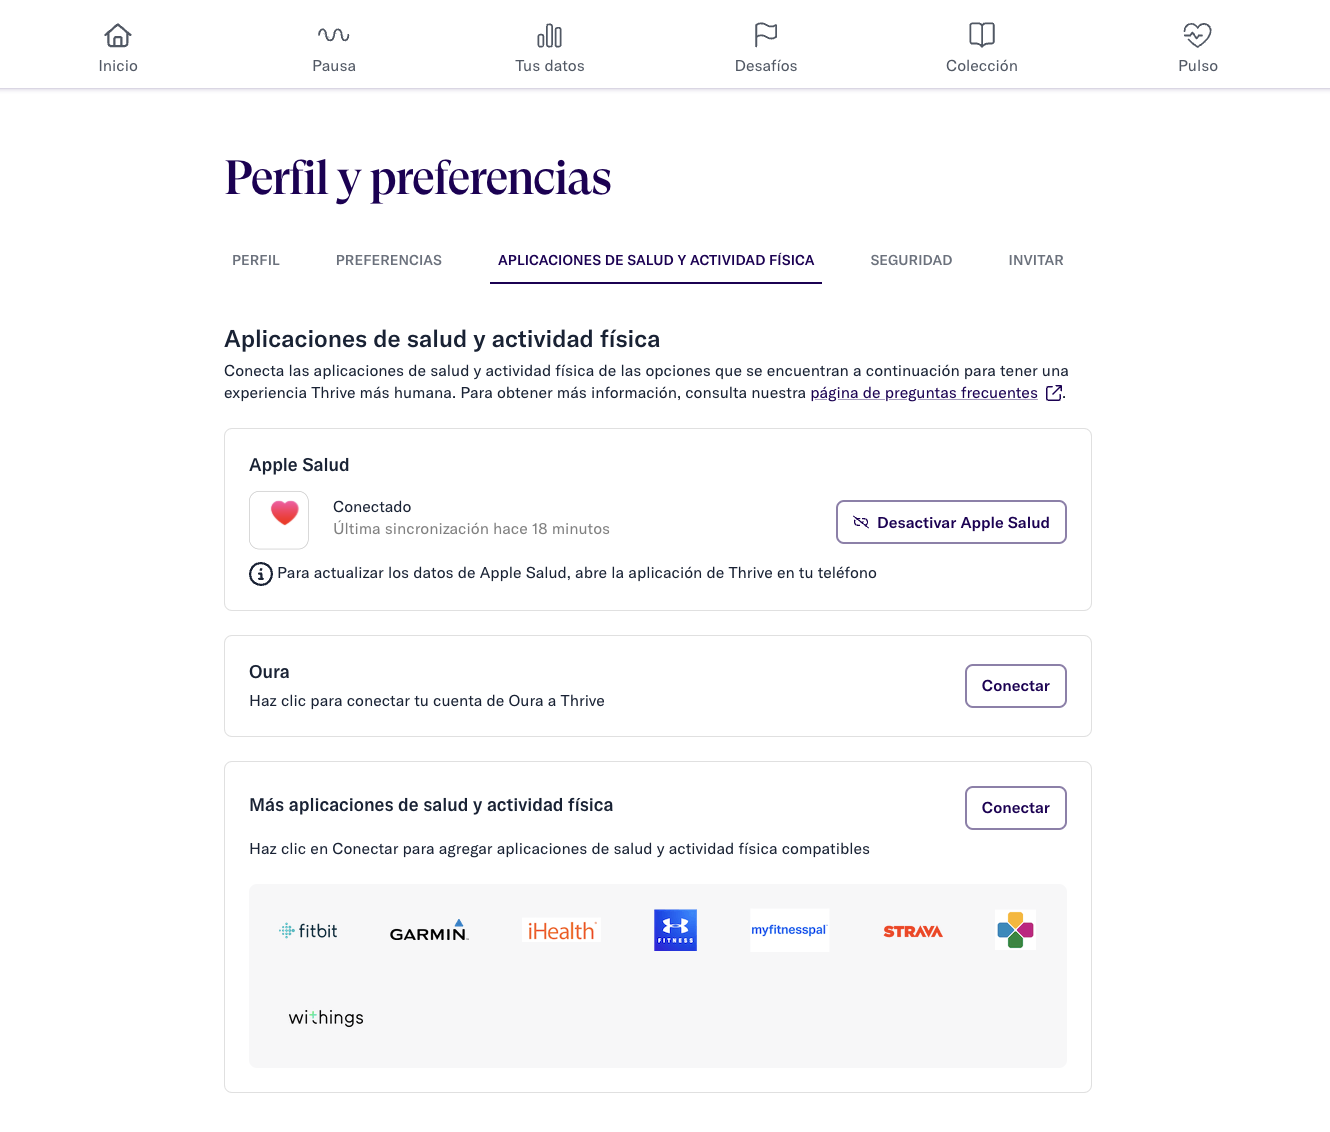Viewport: 1330px width, 1132px height.
Task: Open the Pausa wave icon
Action: tap(334, 36)
